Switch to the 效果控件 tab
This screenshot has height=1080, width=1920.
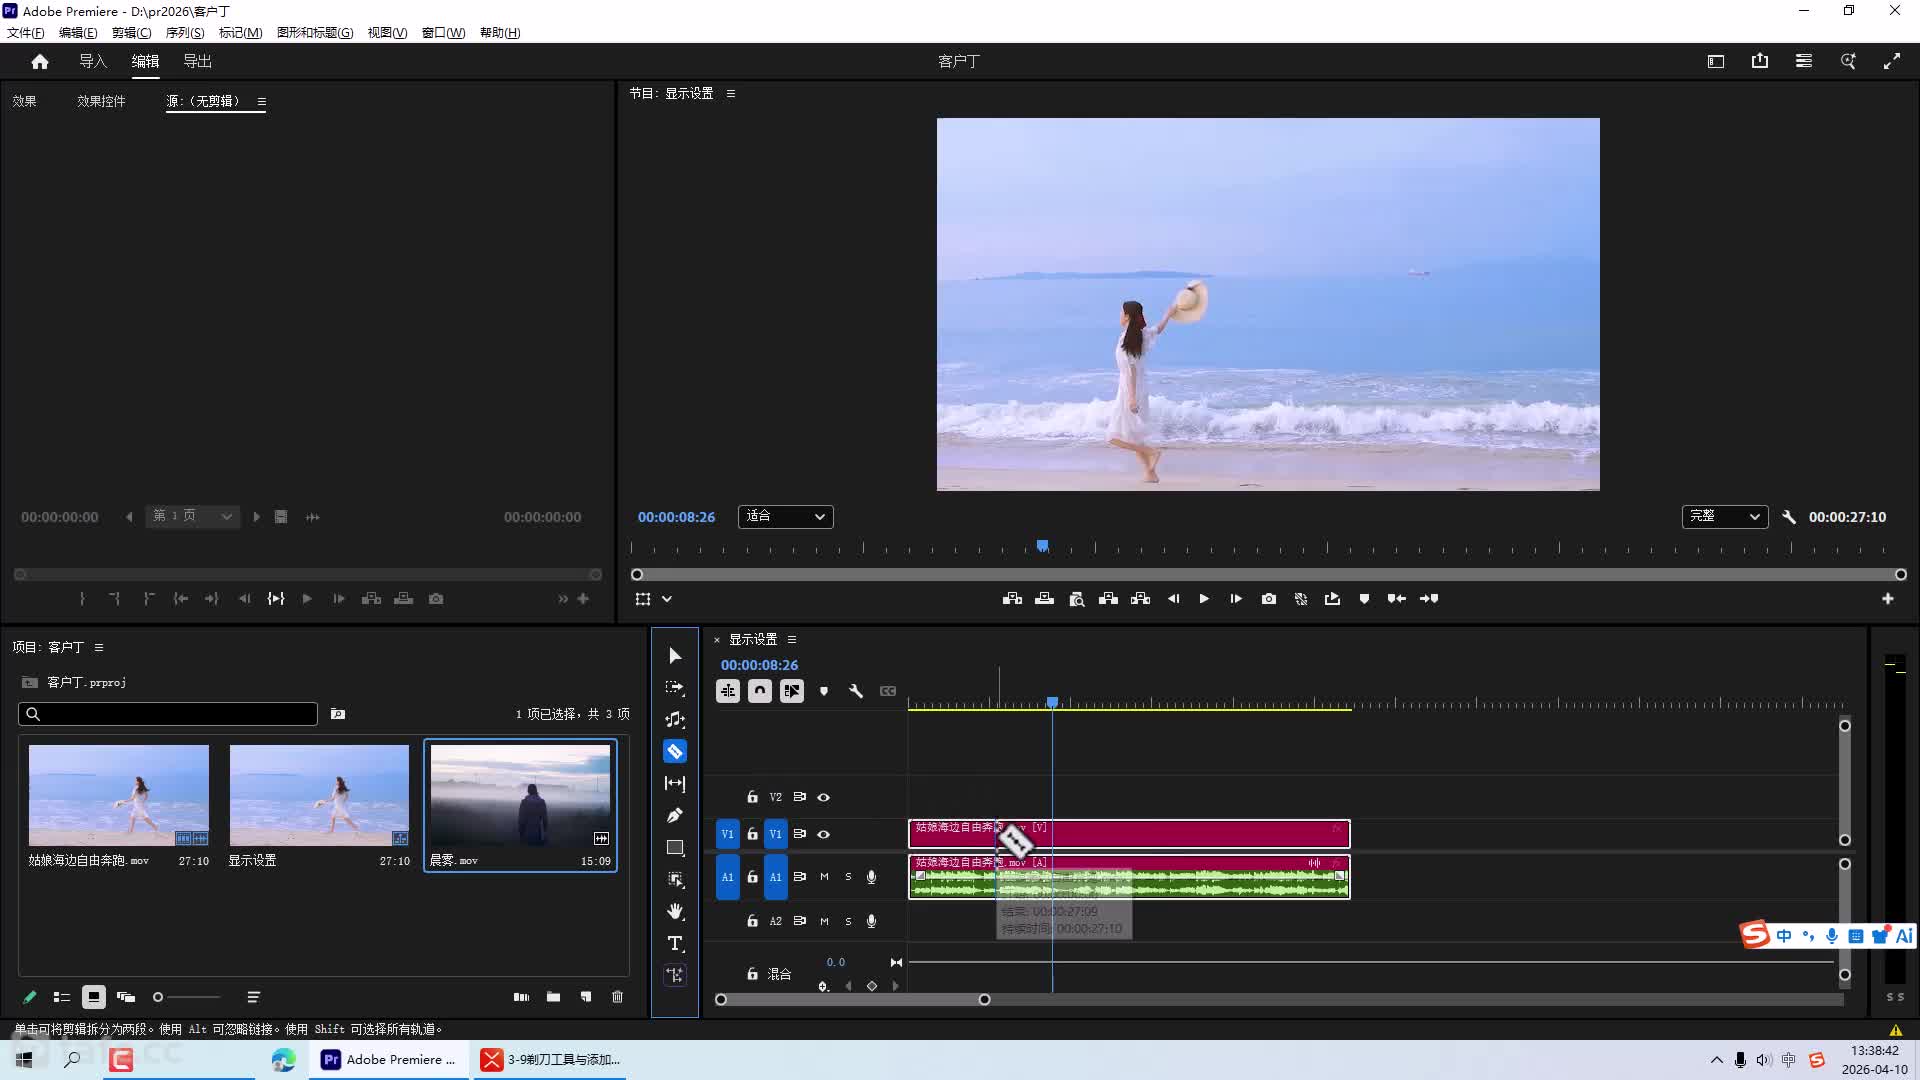click(x=102, y=101)
